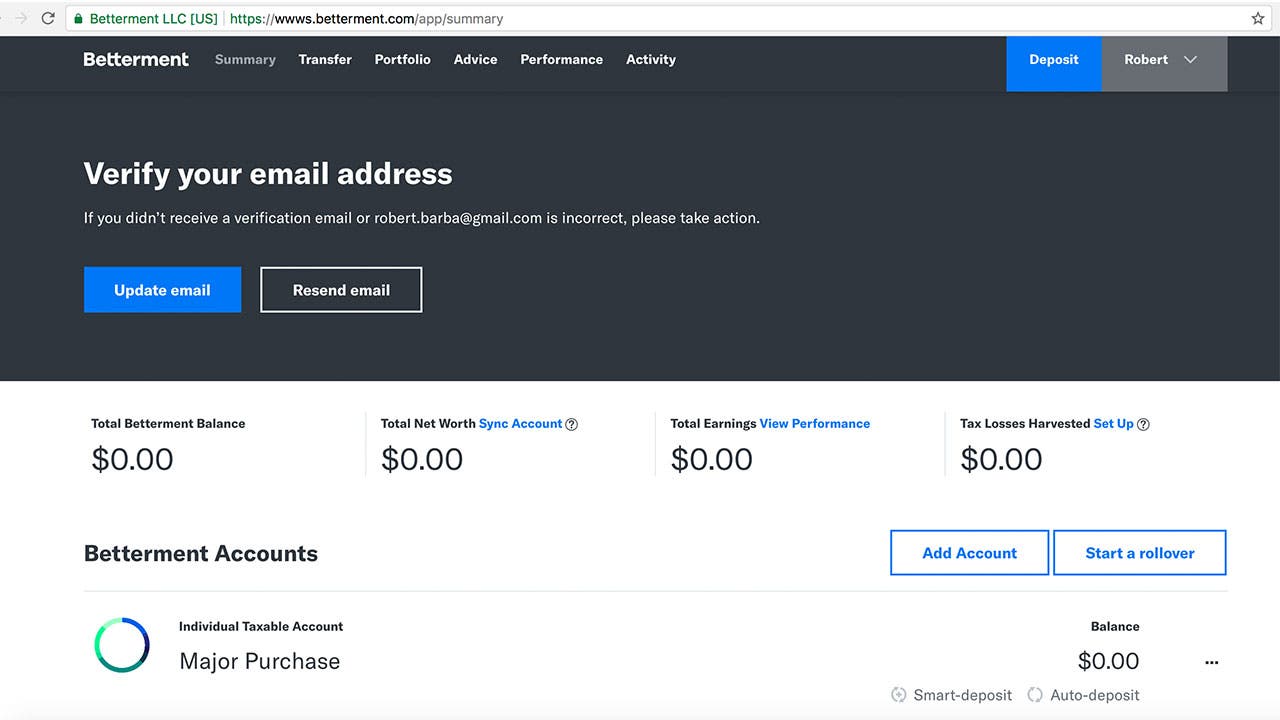Viewport: 1280px width, 720px height.
Task: Click the green lock security icon
Action: 78,18
